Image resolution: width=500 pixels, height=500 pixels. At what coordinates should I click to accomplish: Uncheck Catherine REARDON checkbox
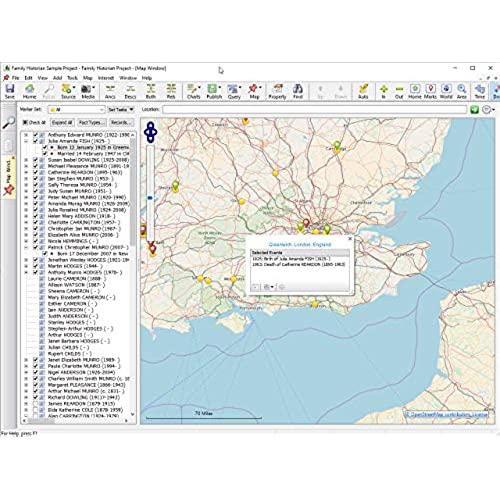point(35,172)
